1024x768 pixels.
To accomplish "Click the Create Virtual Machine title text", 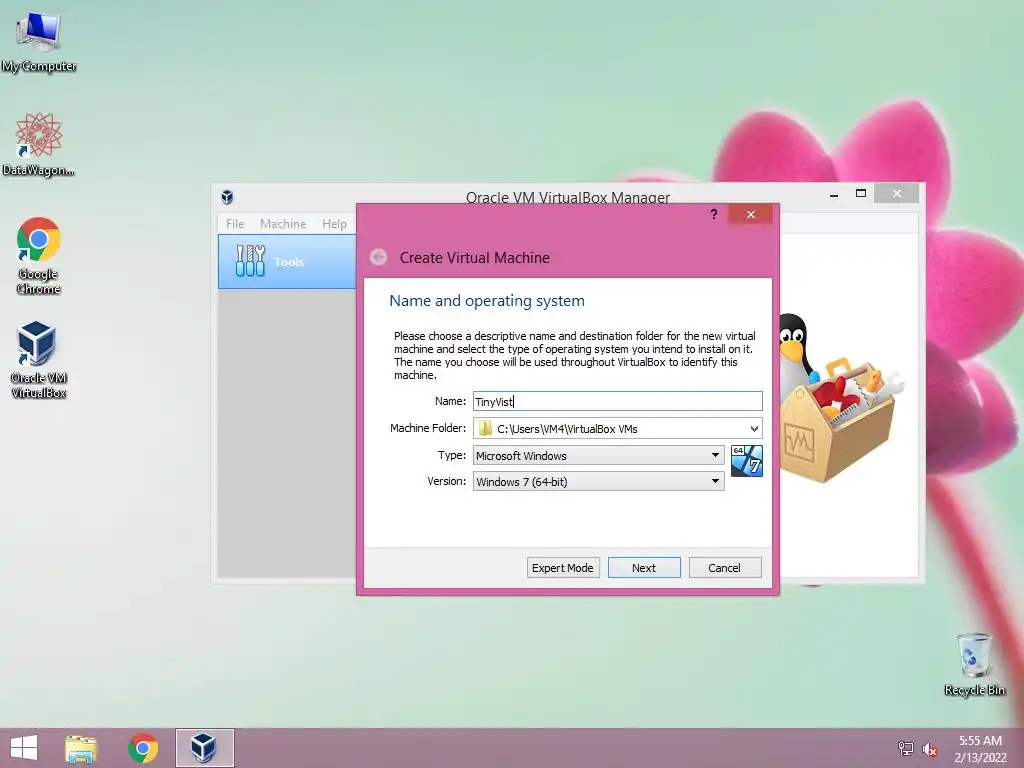I will click(475, 257).
